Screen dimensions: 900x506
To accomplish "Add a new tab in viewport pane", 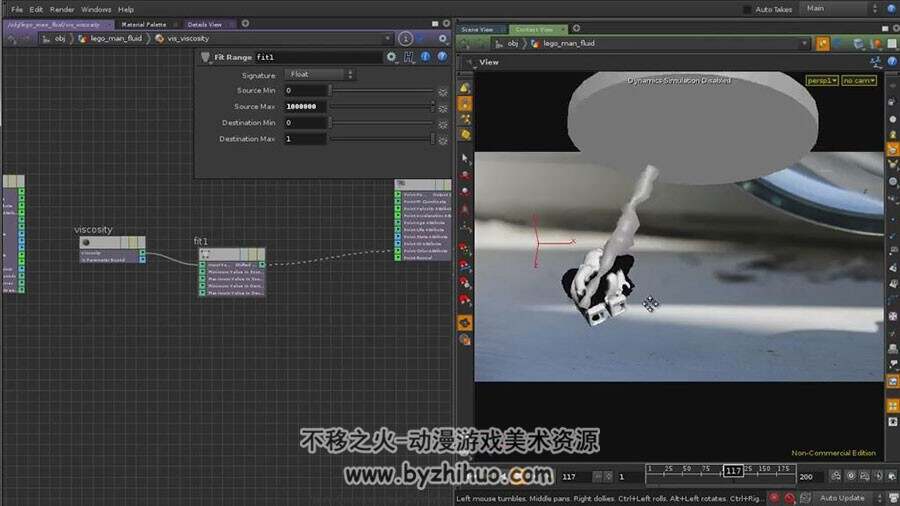I will click(576, 28).
